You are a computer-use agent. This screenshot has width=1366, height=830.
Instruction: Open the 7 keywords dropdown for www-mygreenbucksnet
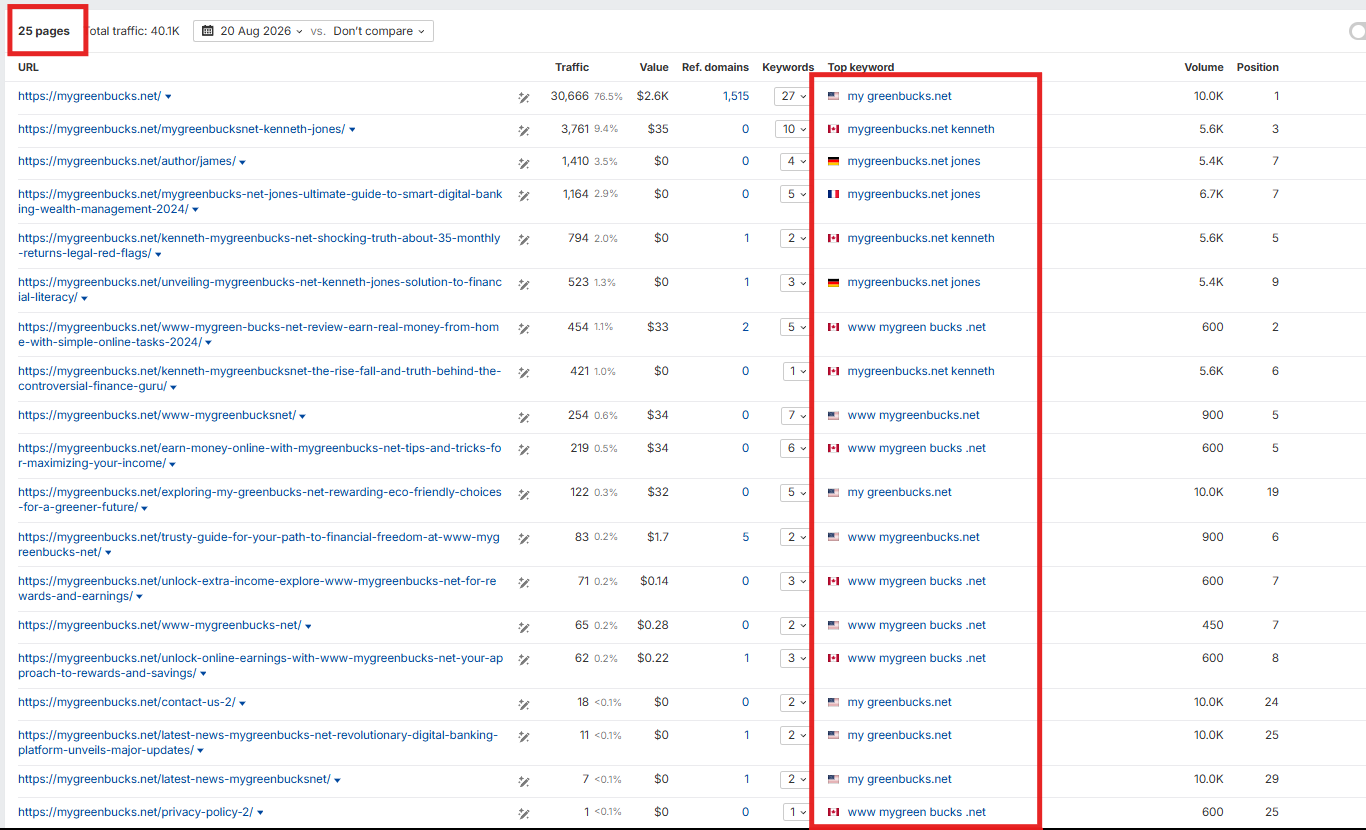click(x=795, y=415)
